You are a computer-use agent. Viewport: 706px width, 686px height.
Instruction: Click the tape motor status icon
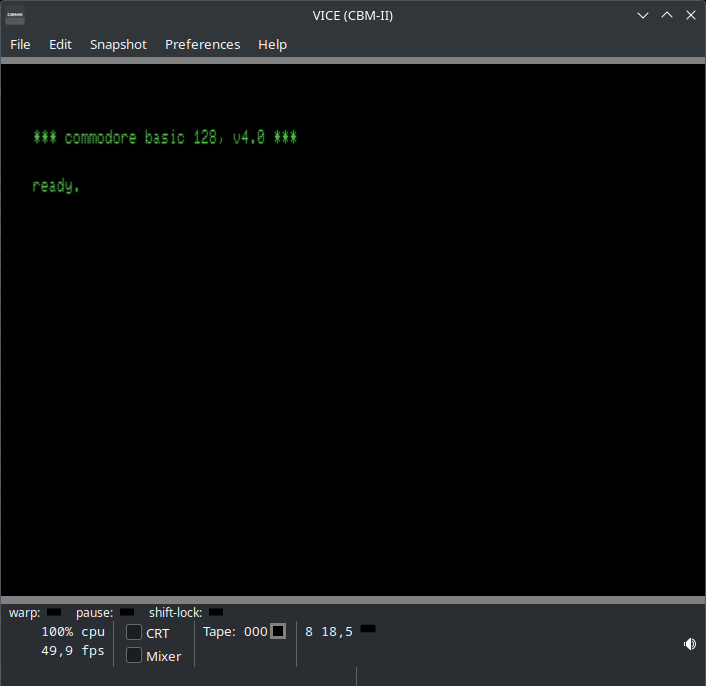tap(278, 631)
